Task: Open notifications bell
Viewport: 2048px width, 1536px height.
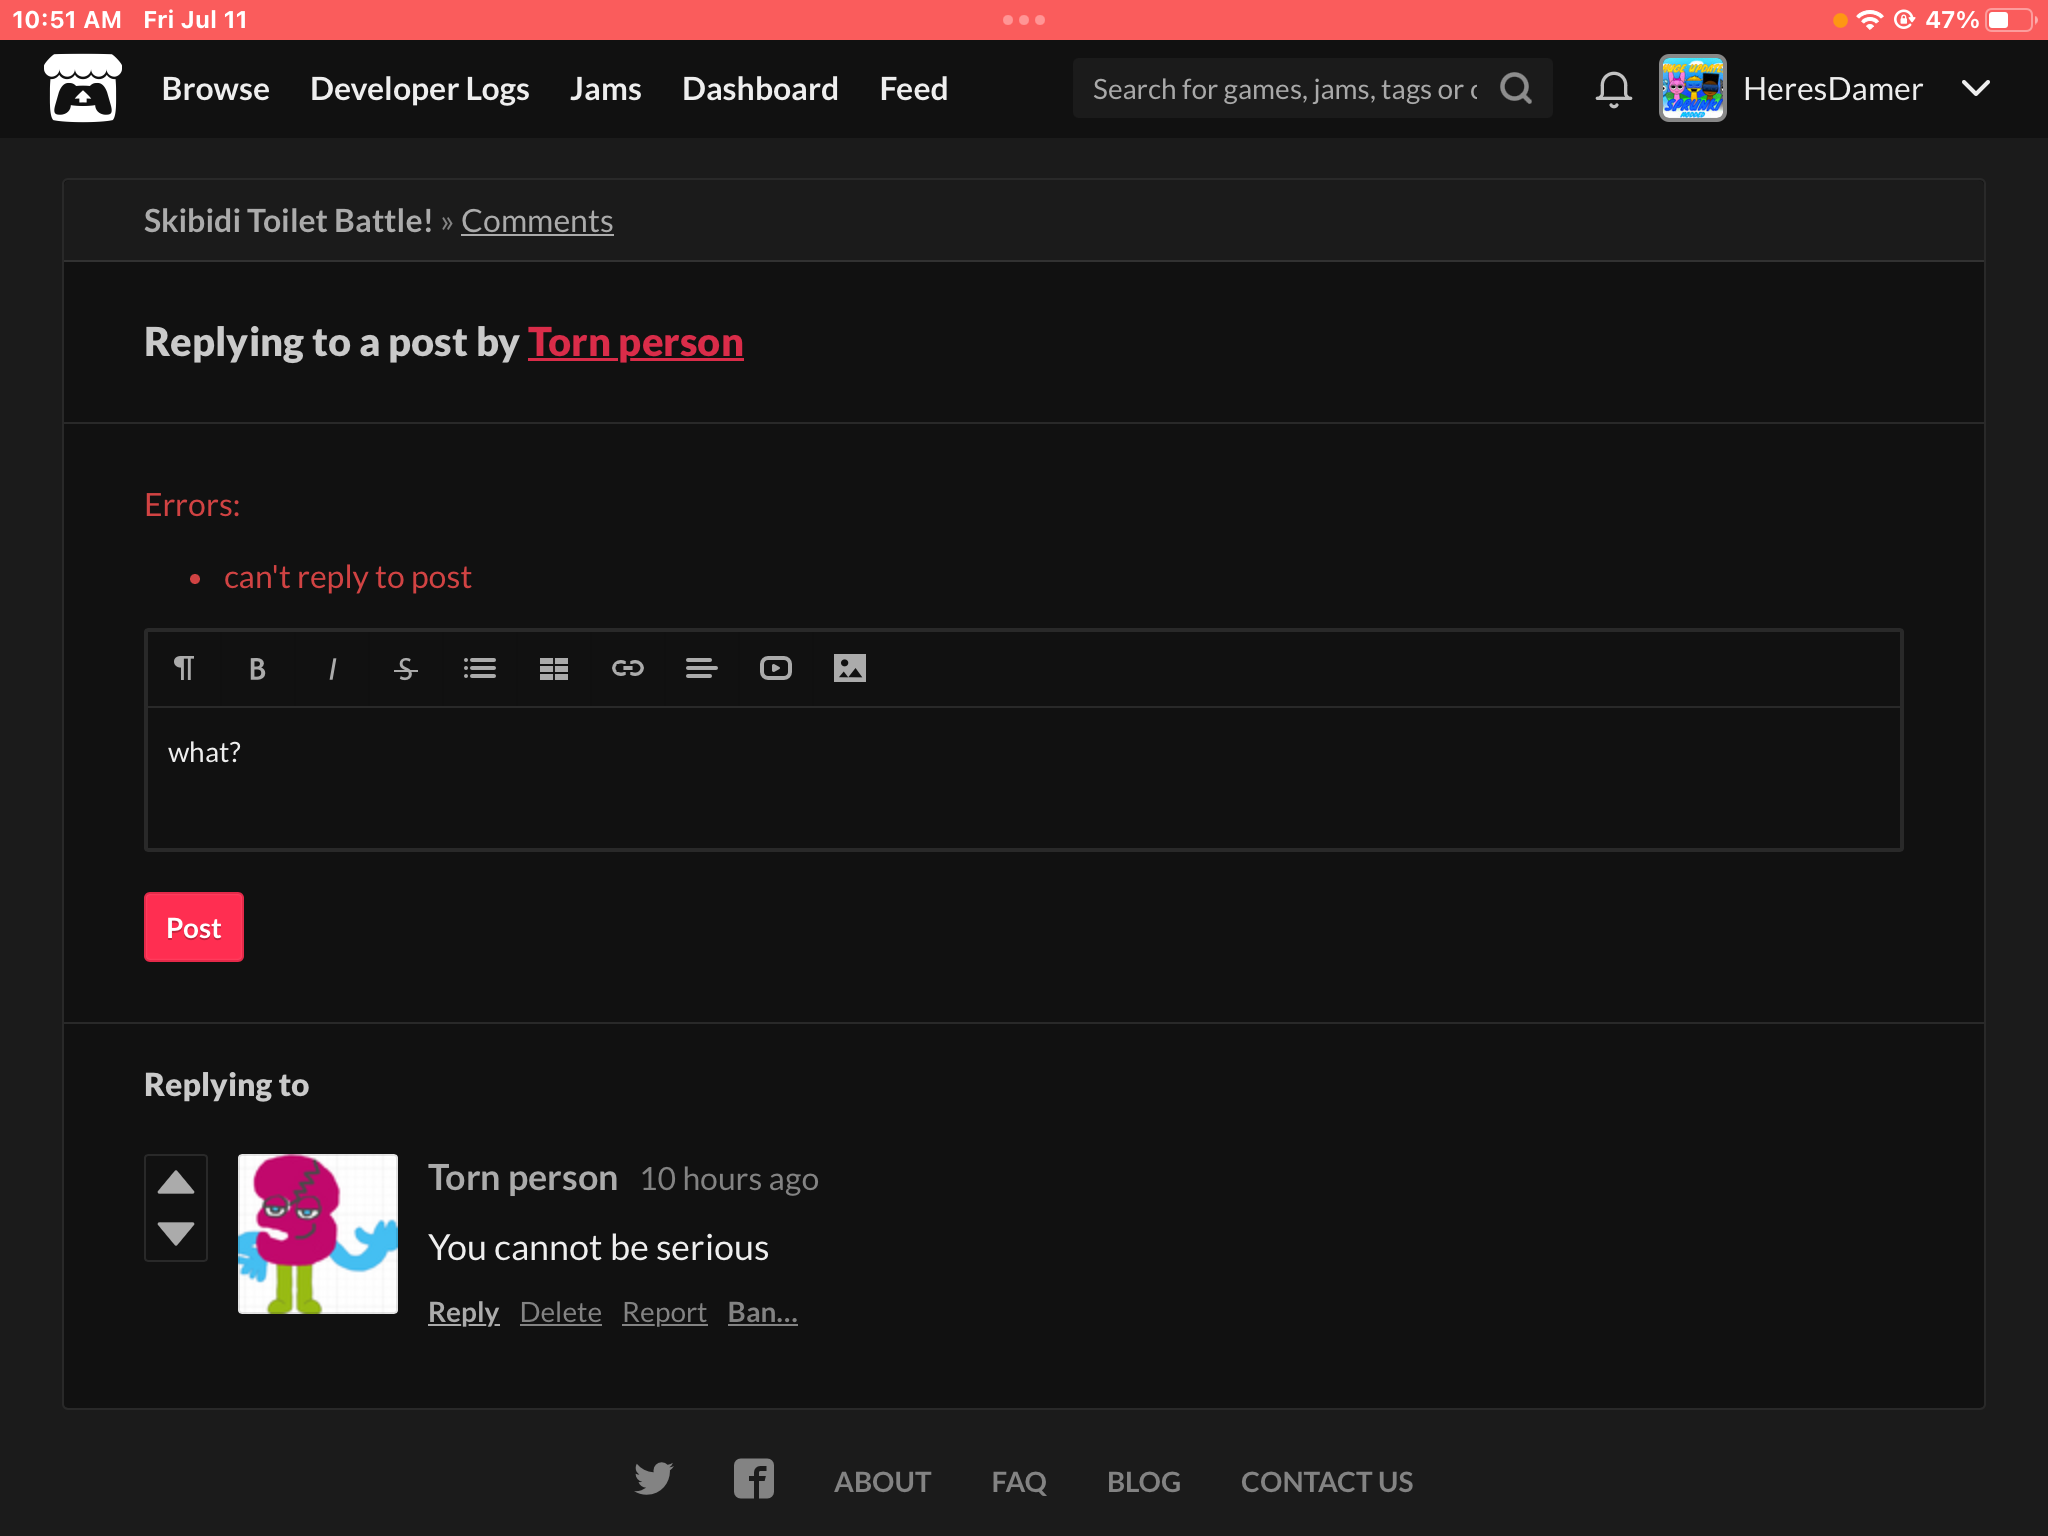Action: pos(1613,89)
